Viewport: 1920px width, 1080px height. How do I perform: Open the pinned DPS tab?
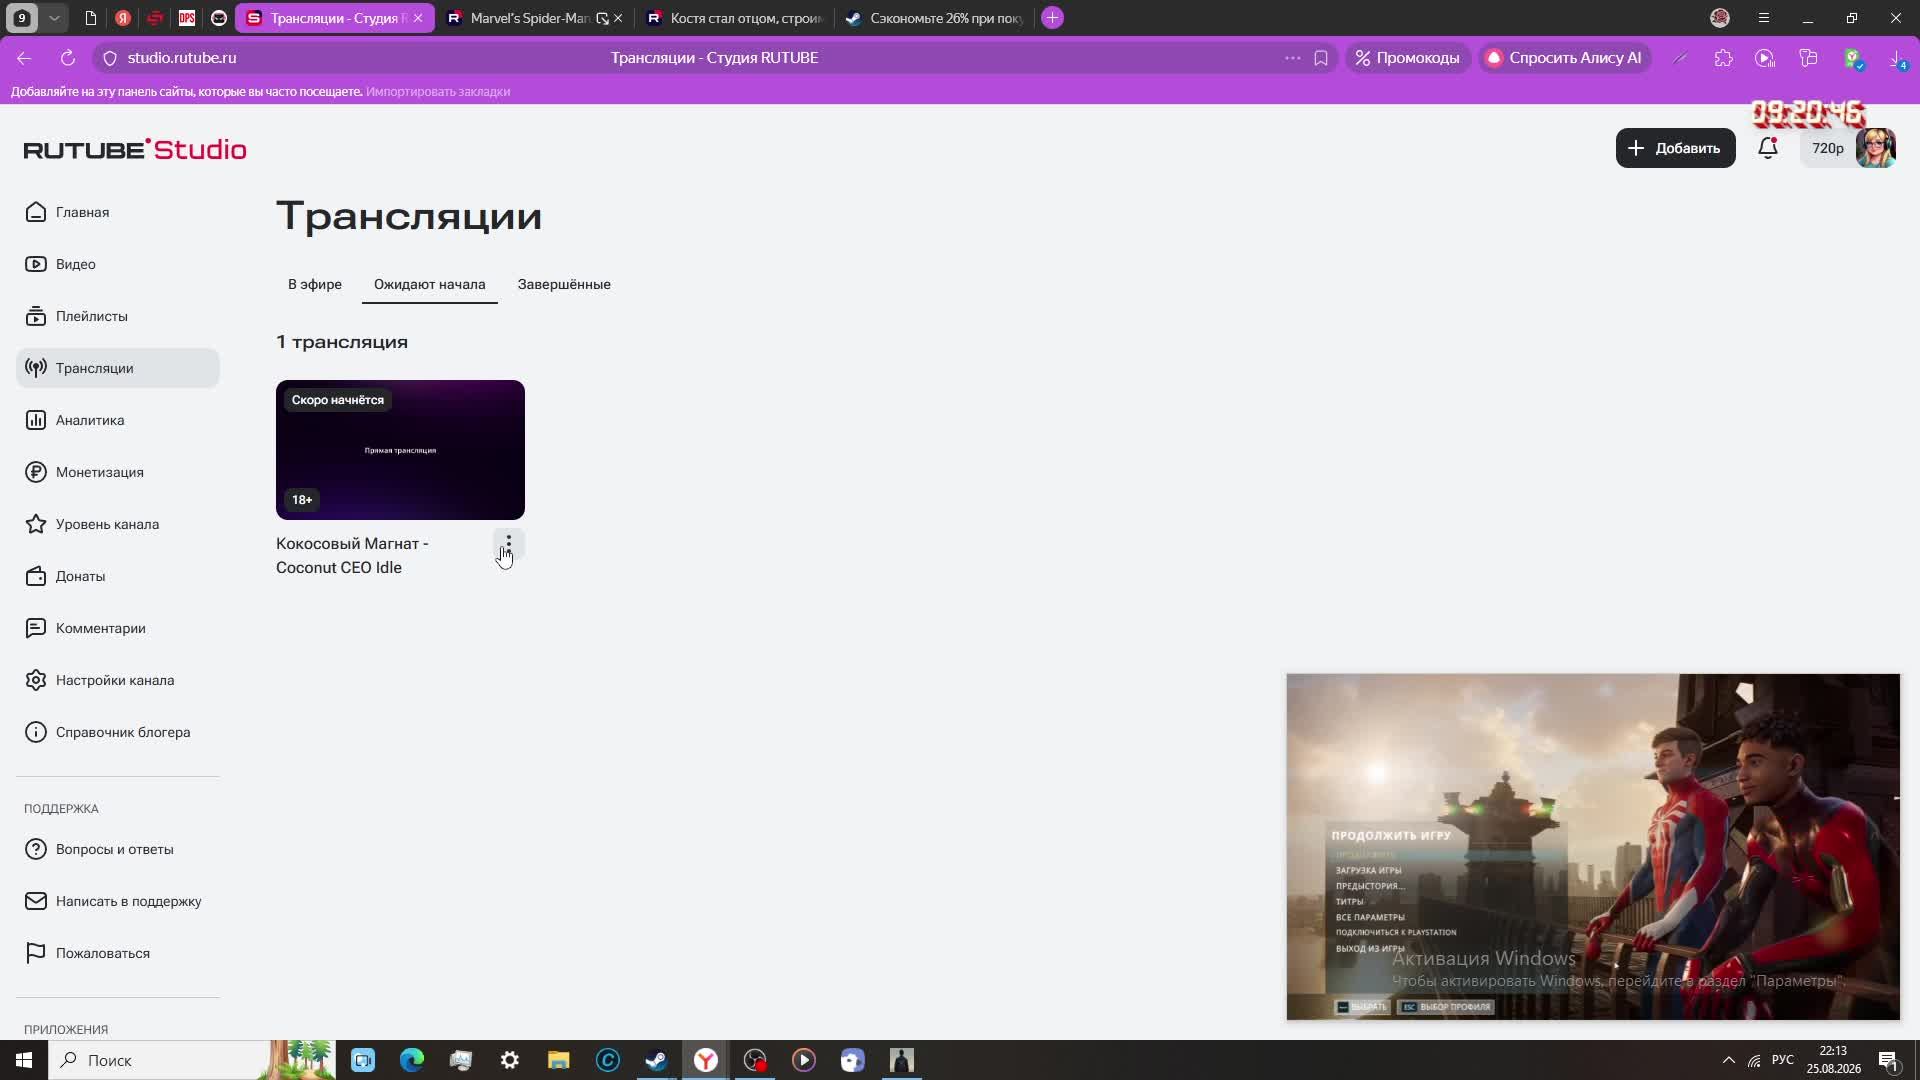click(187, 18)
